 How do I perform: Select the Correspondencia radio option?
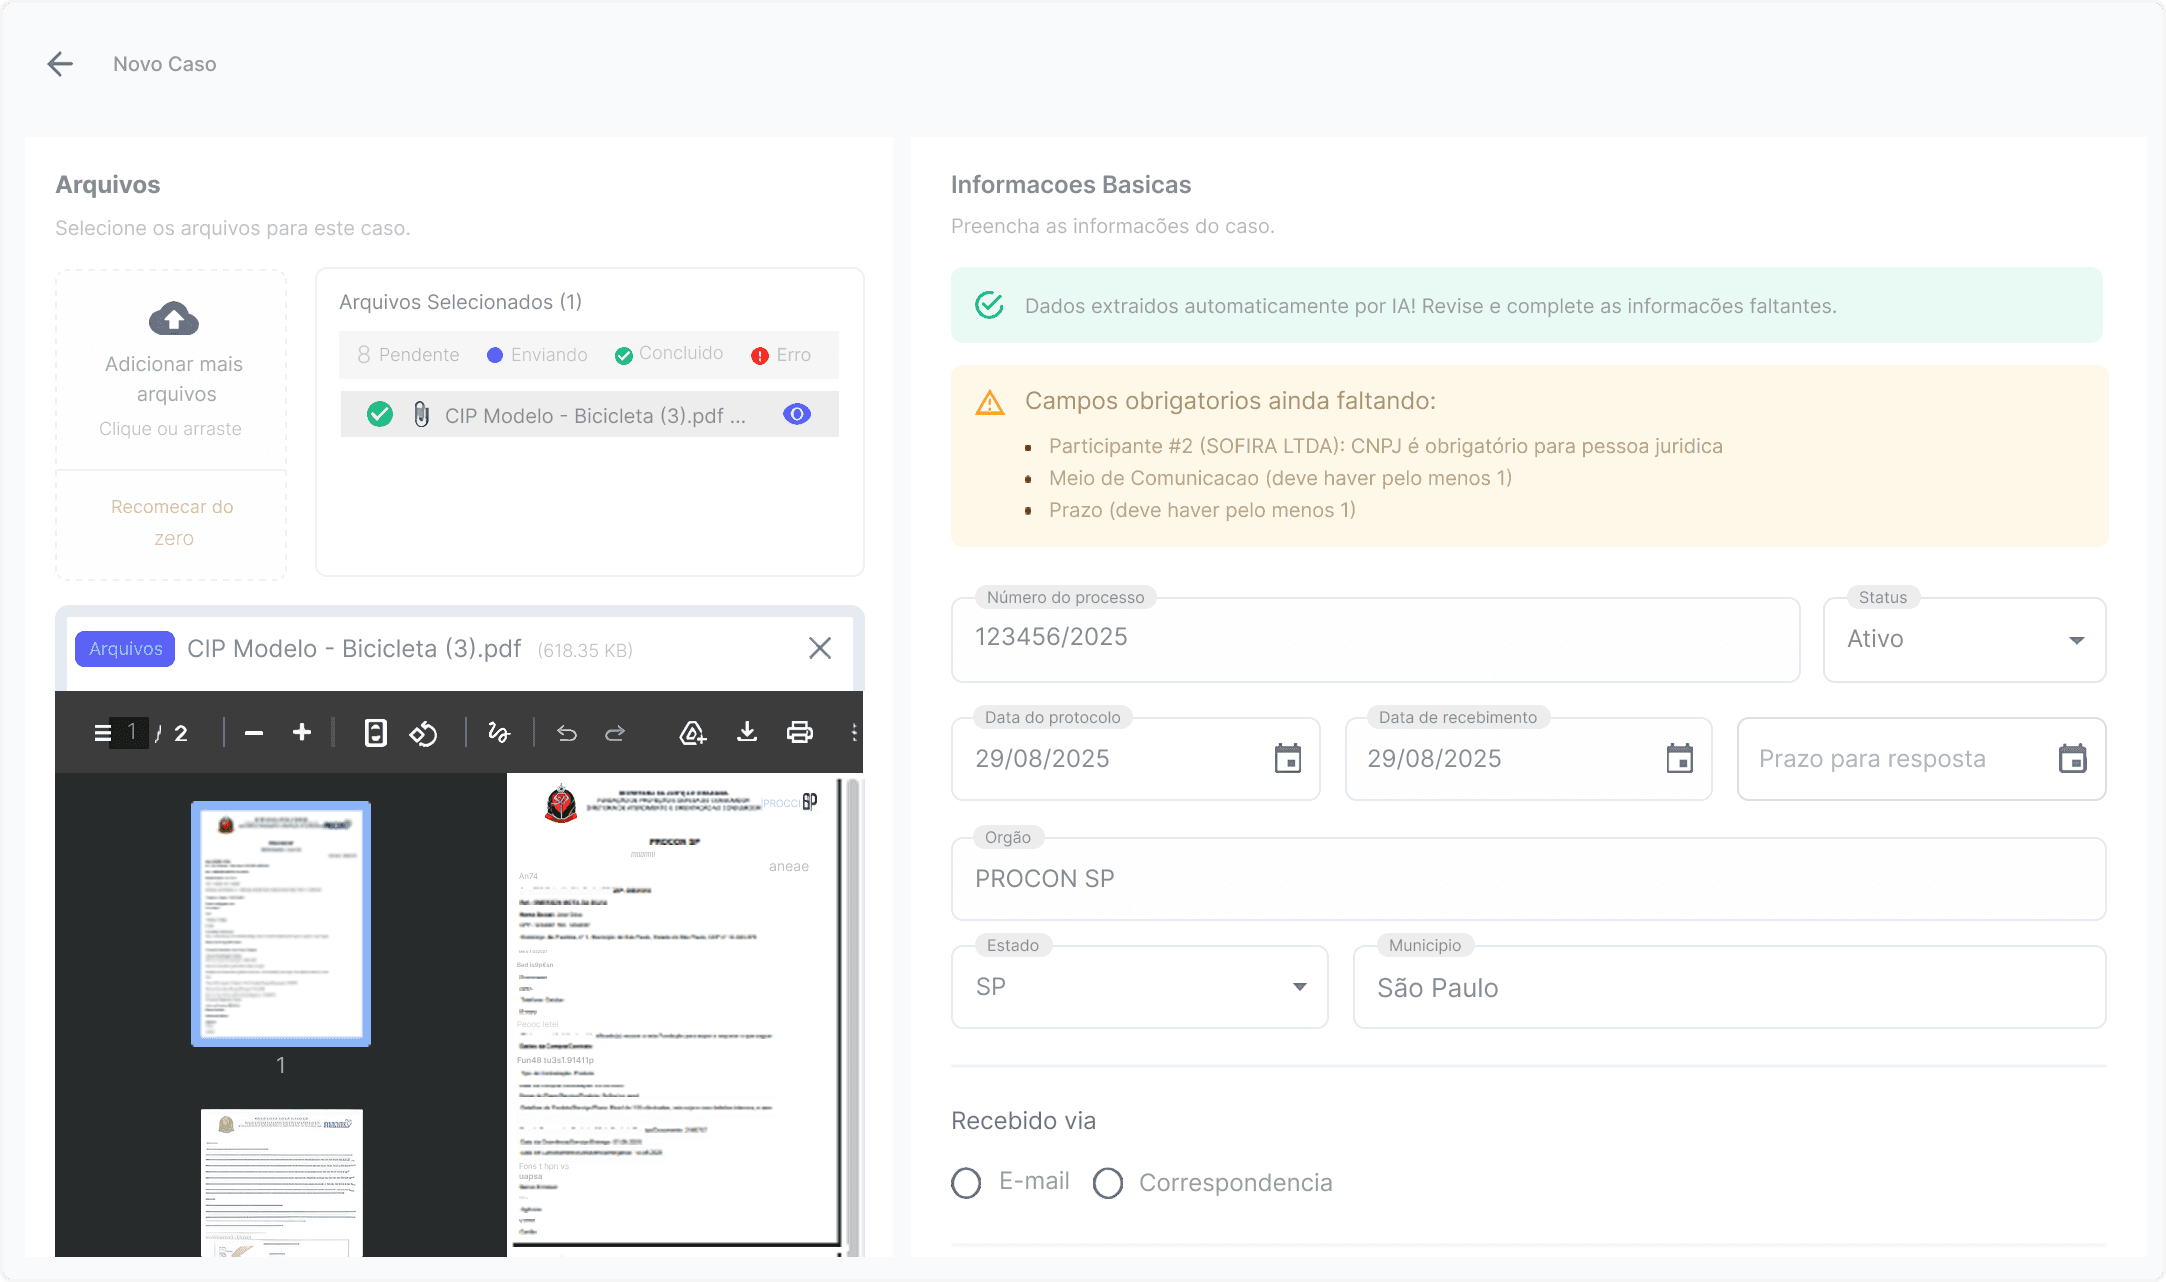pos(1108,1183)
